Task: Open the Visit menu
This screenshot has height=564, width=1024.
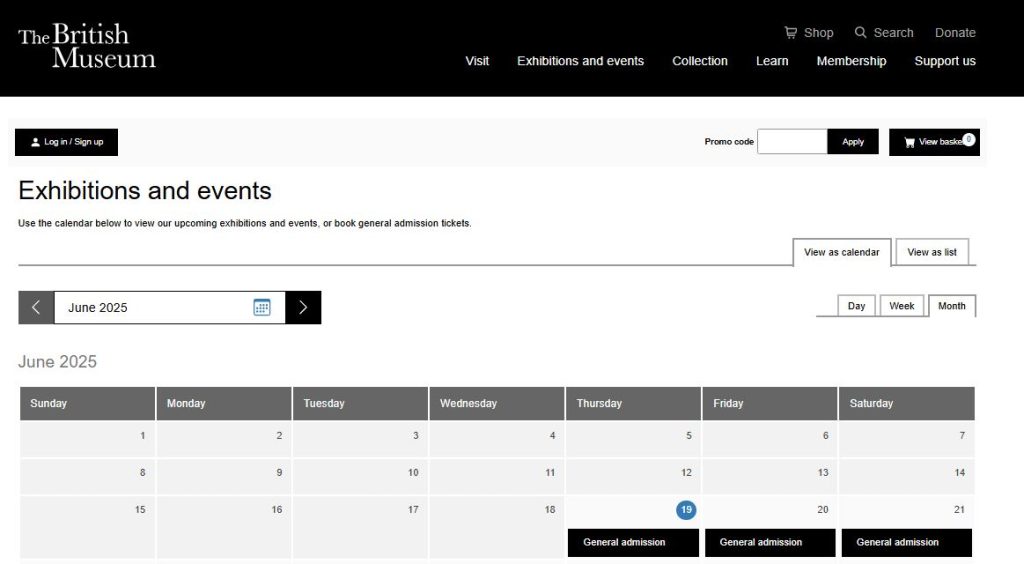Action: (x=477, y=61)
